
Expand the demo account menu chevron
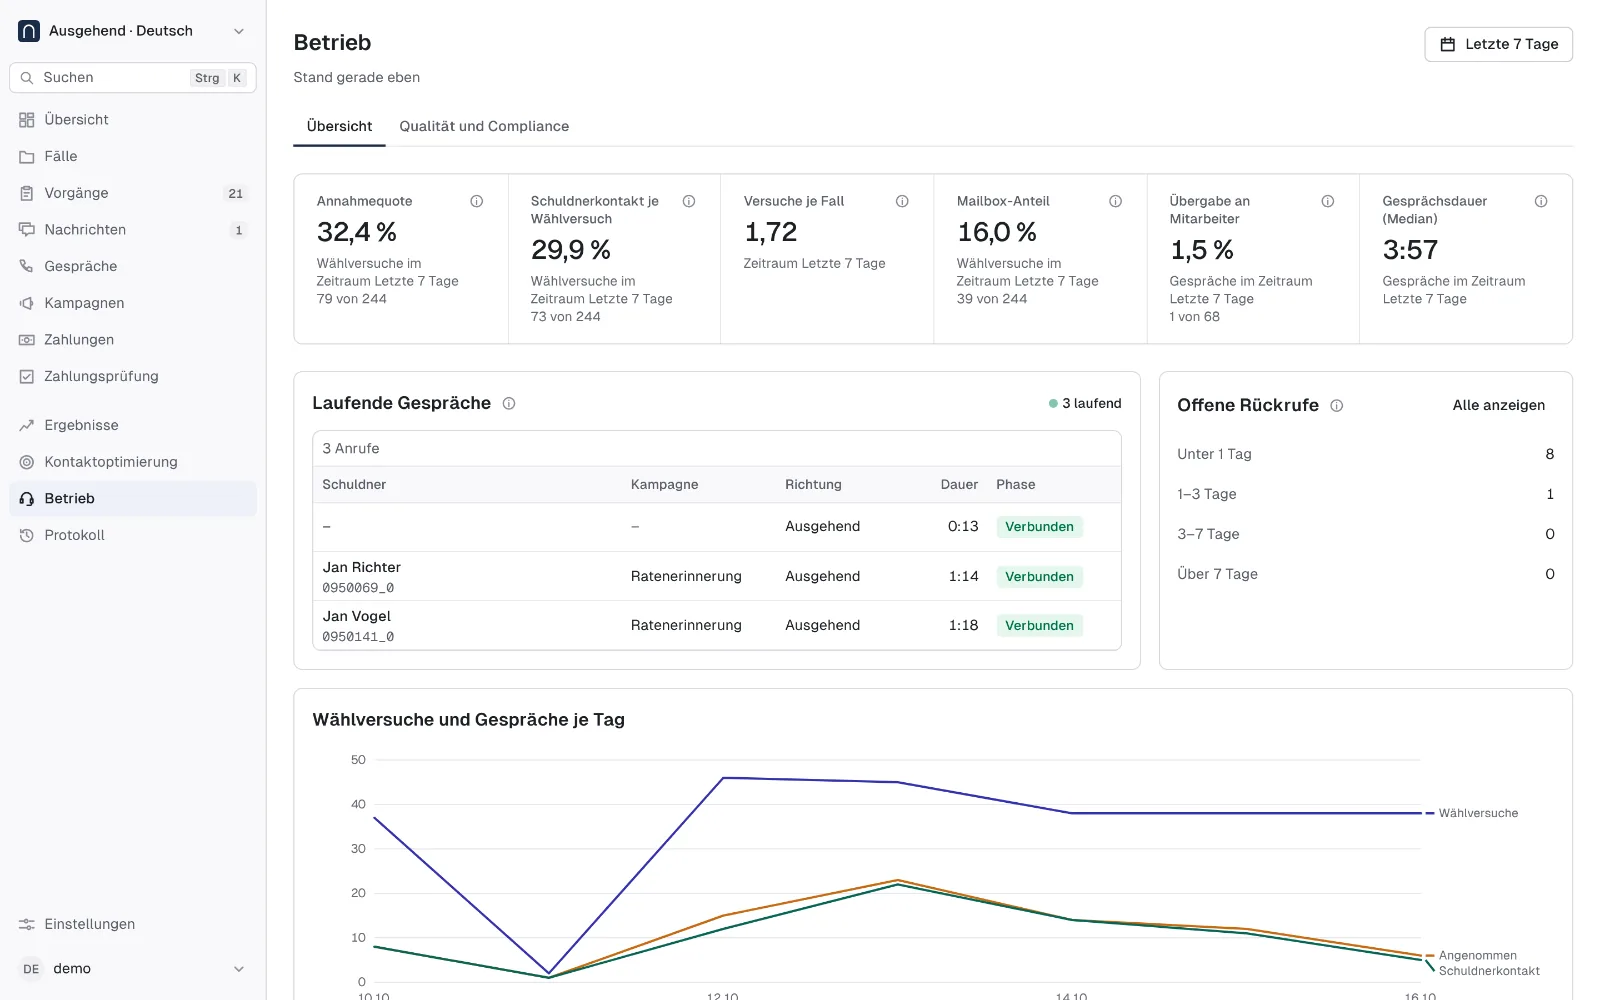click(x=239, y=969)
